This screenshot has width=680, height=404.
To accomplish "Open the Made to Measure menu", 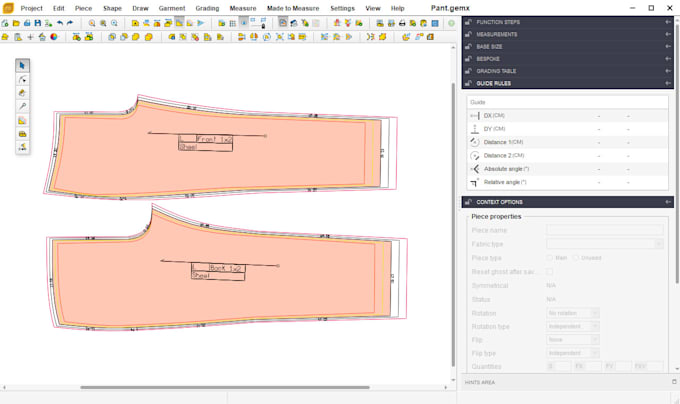I will click(x=293, y=7).
